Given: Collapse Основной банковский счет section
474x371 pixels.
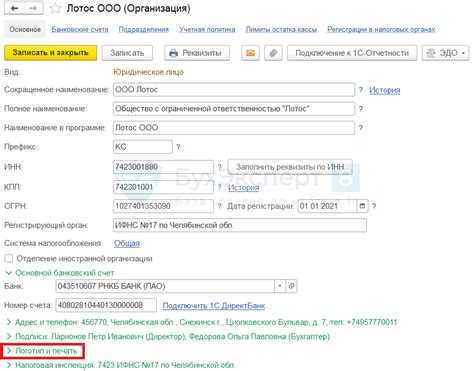Looking at the screenshot, I should 60,273.
